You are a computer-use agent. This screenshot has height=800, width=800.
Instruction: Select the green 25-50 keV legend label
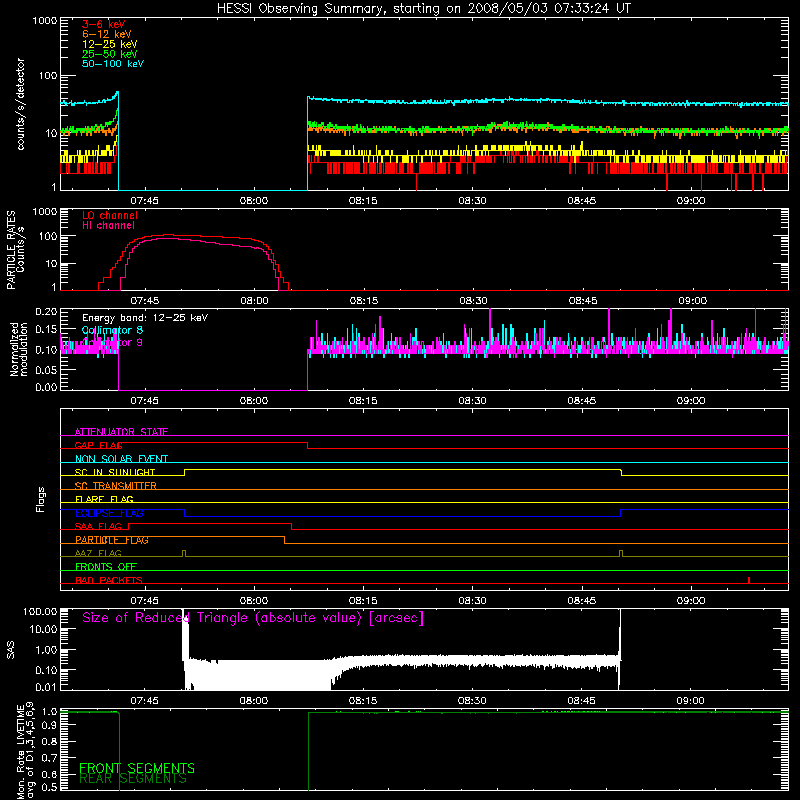pyautogui.click(x=109, y=54)
